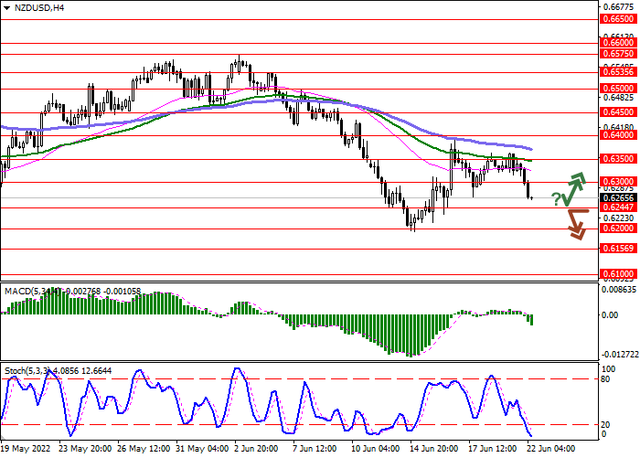The image size is (640, 457).
Task: Click the Stochastic 80 level label
Action: click(x=606, y=379)
